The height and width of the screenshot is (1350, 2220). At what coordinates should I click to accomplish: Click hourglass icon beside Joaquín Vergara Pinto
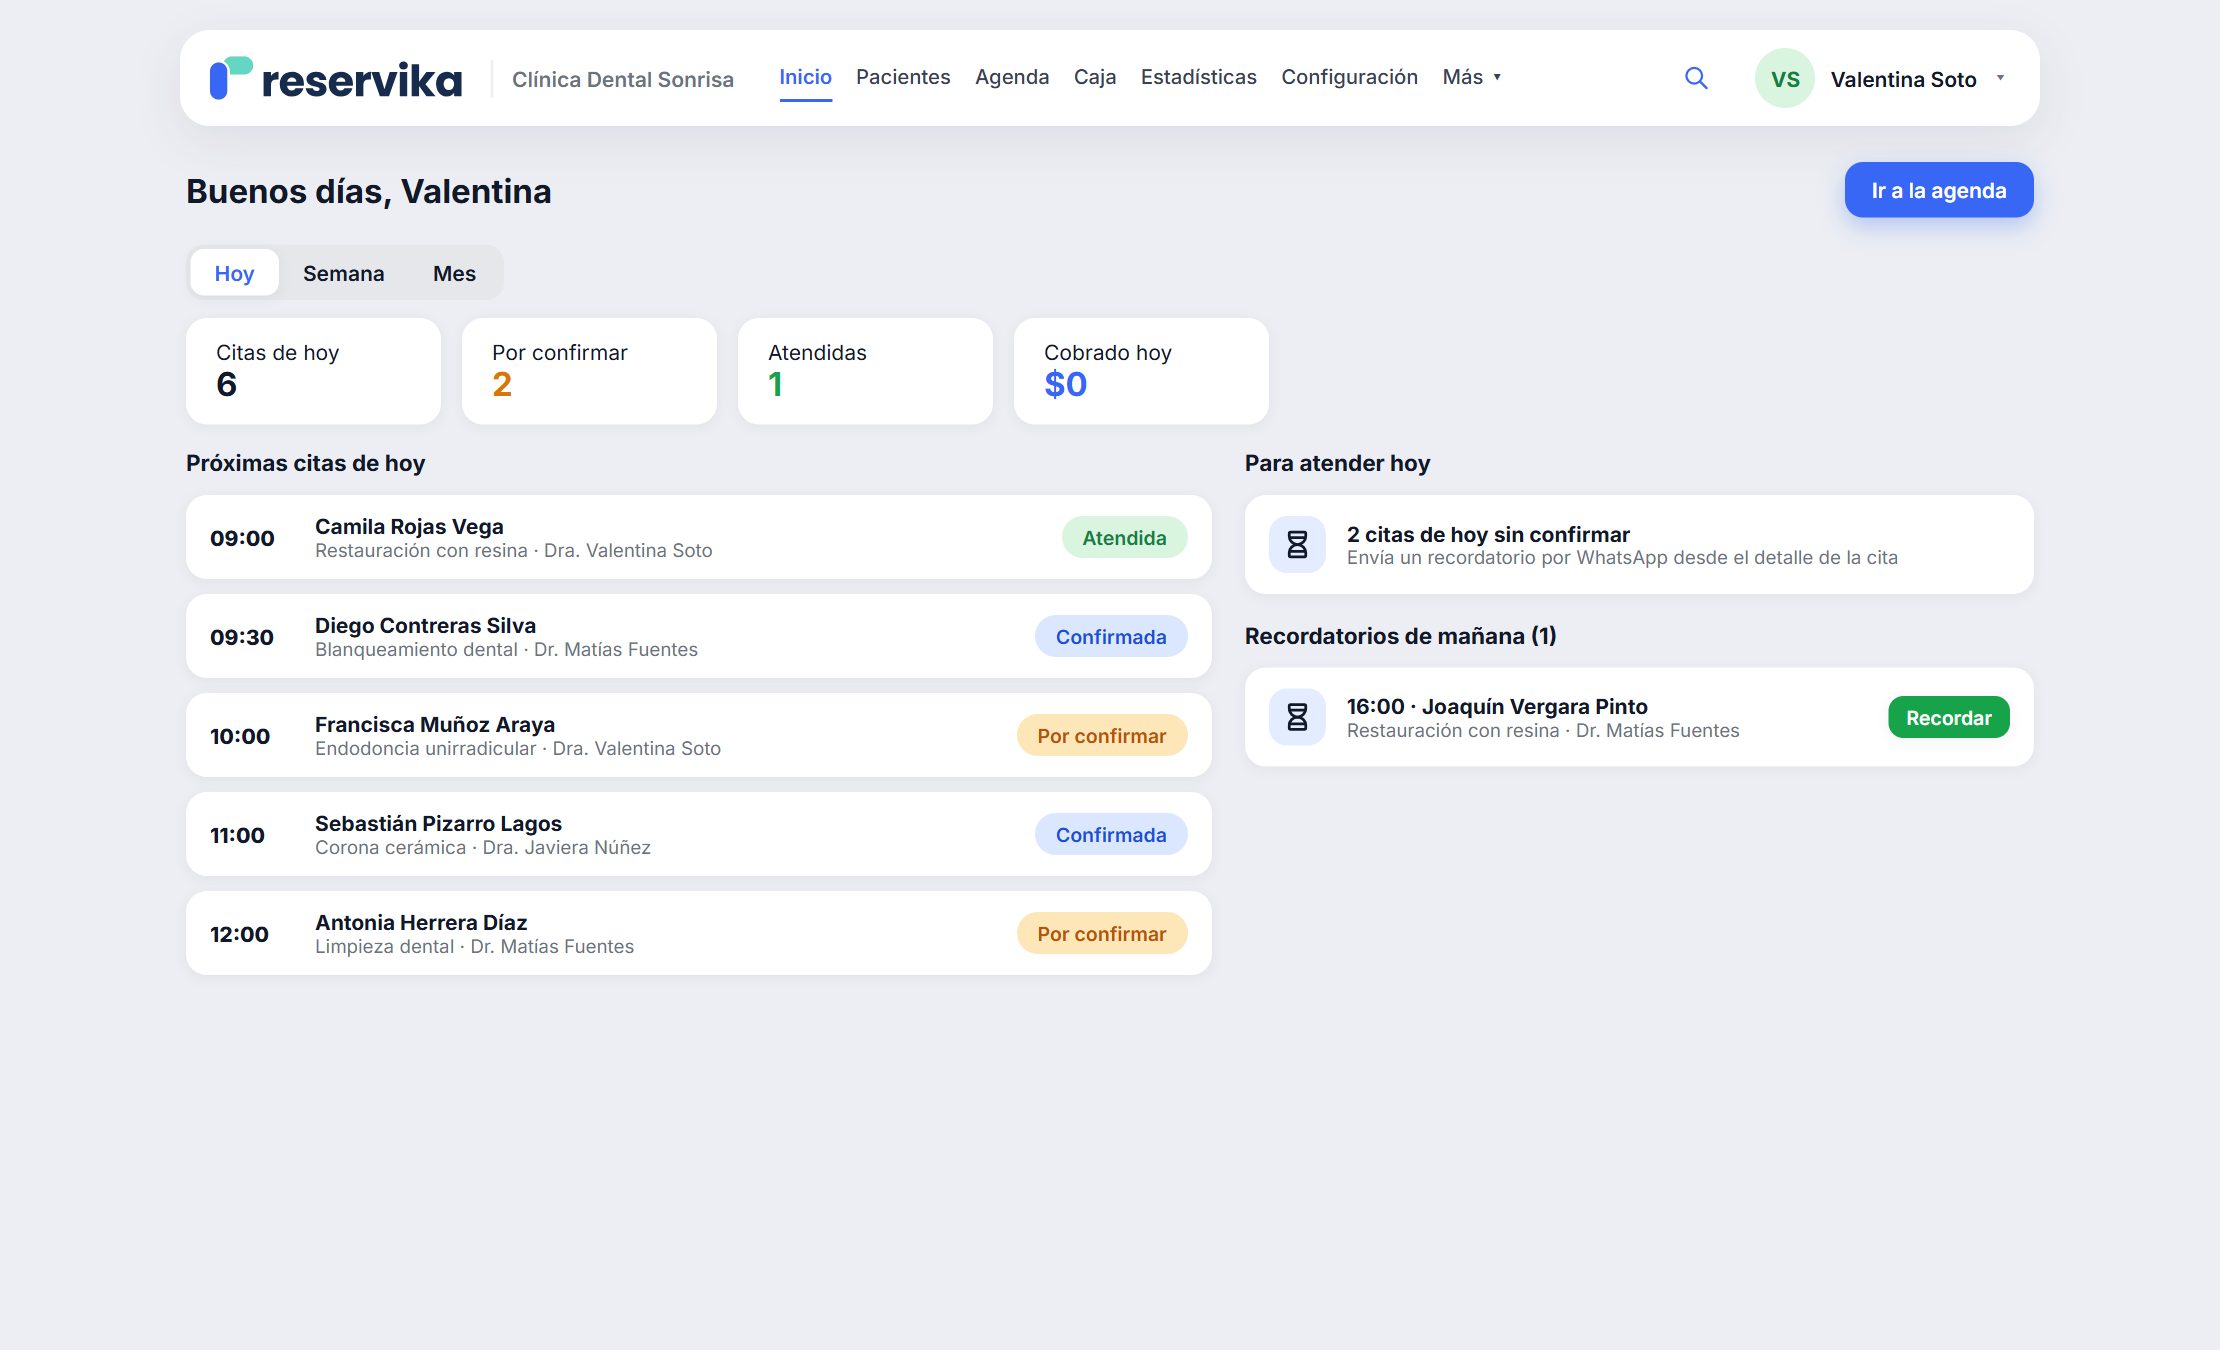click(1297, 717)
